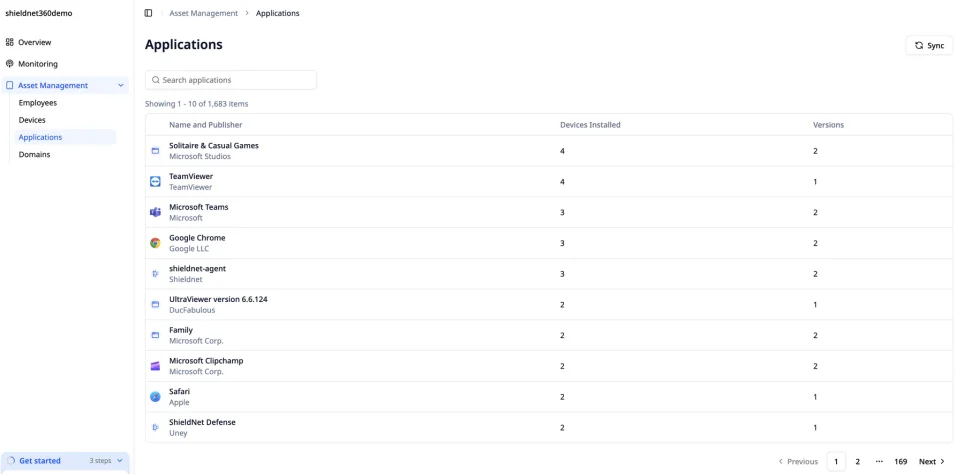Click the Family app icon
964x474 pixels.
tap(156, 335)
